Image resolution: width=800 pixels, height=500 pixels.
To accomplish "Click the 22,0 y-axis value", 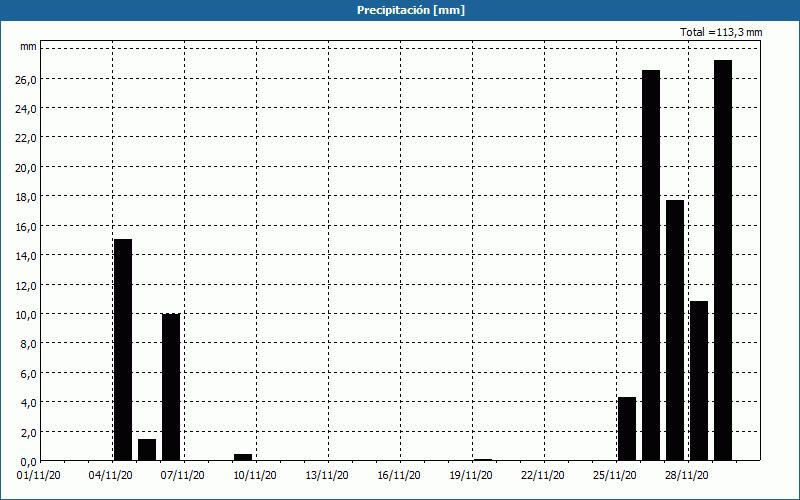I will coord(26,138).
